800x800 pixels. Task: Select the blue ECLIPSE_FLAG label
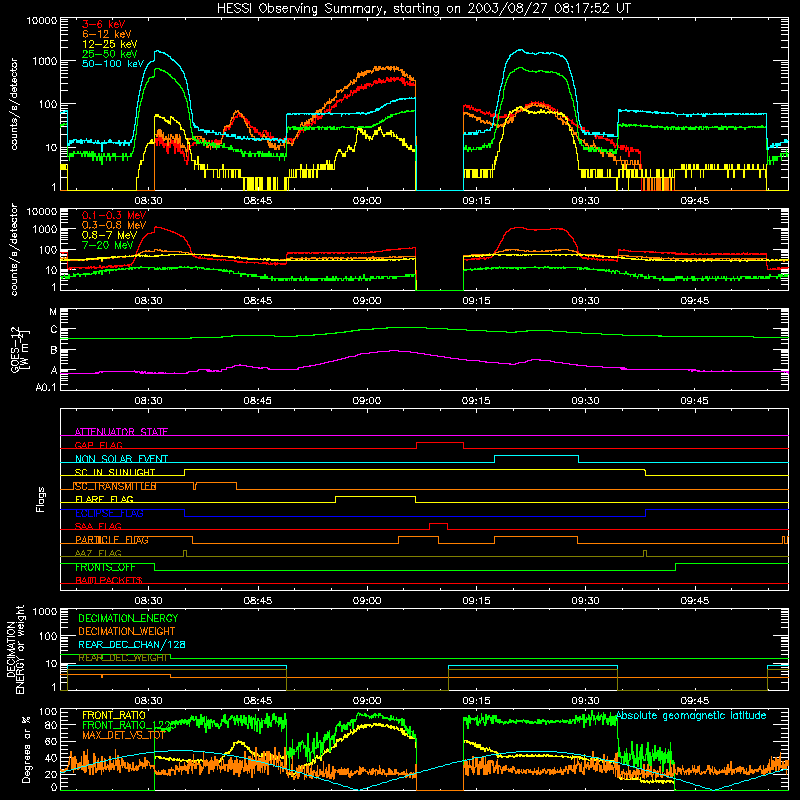tap(109, 513)
